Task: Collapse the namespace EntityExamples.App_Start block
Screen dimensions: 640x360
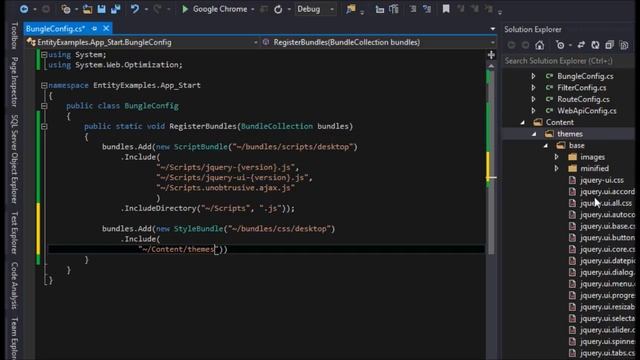Action: (44, 85)
